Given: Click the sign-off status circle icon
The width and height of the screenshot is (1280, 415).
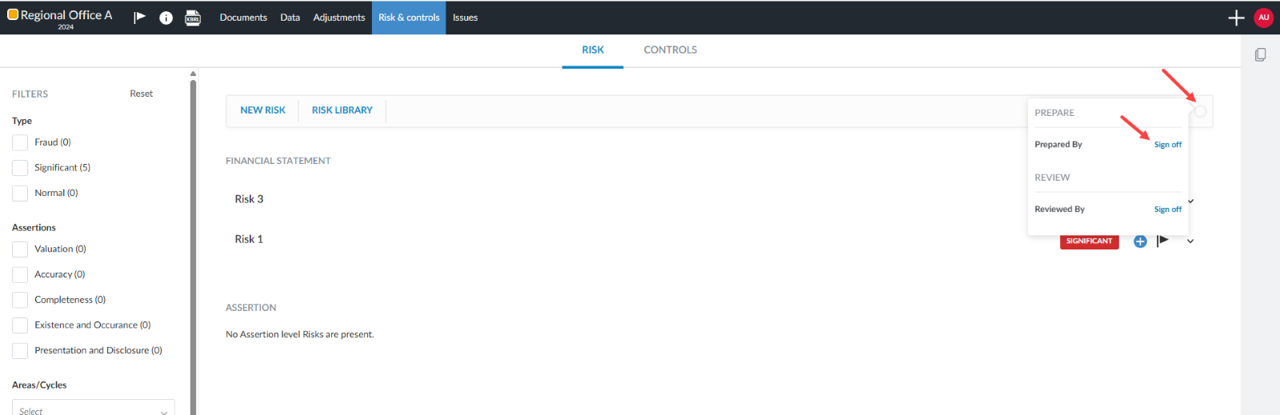Looking at the screenshot, I should tap(1200, 112).
